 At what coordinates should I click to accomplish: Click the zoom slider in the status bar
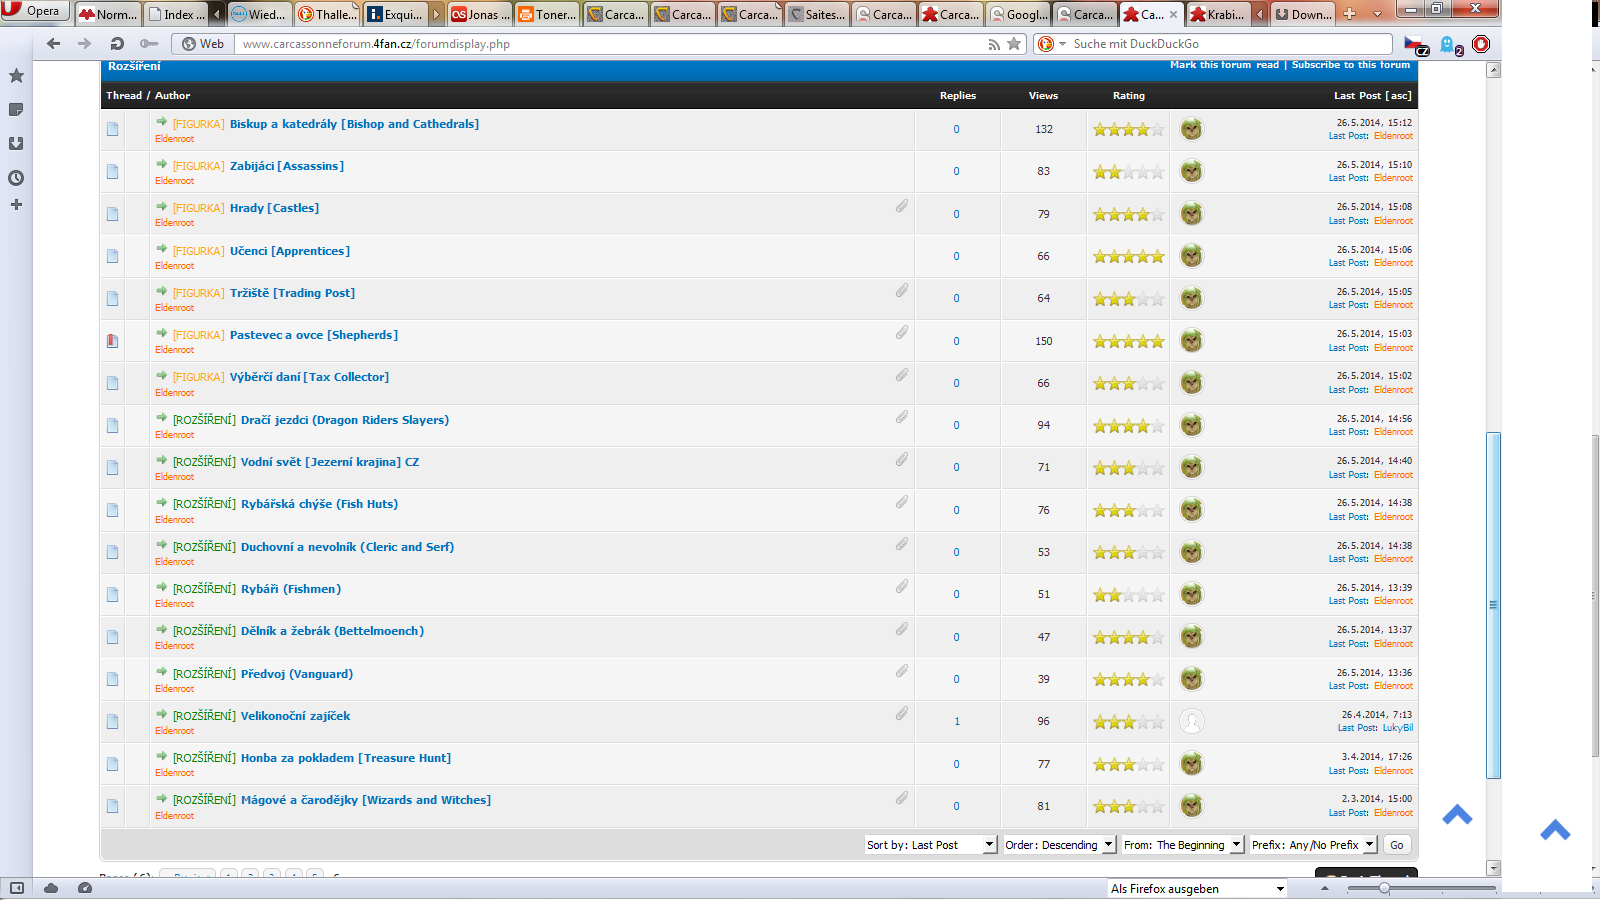[1384, 888]
